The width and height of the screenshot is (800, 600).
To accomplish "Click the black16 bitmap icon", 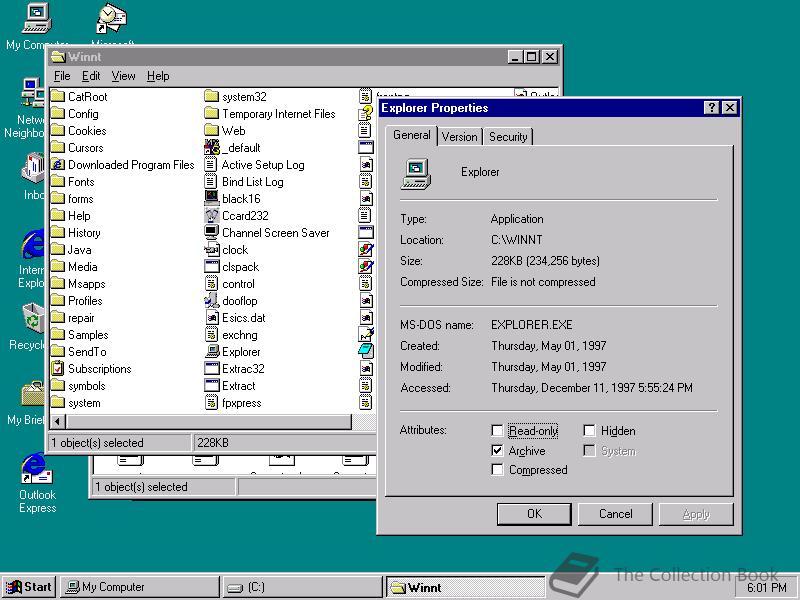I will pyautogui.click(x=211, y=198).
